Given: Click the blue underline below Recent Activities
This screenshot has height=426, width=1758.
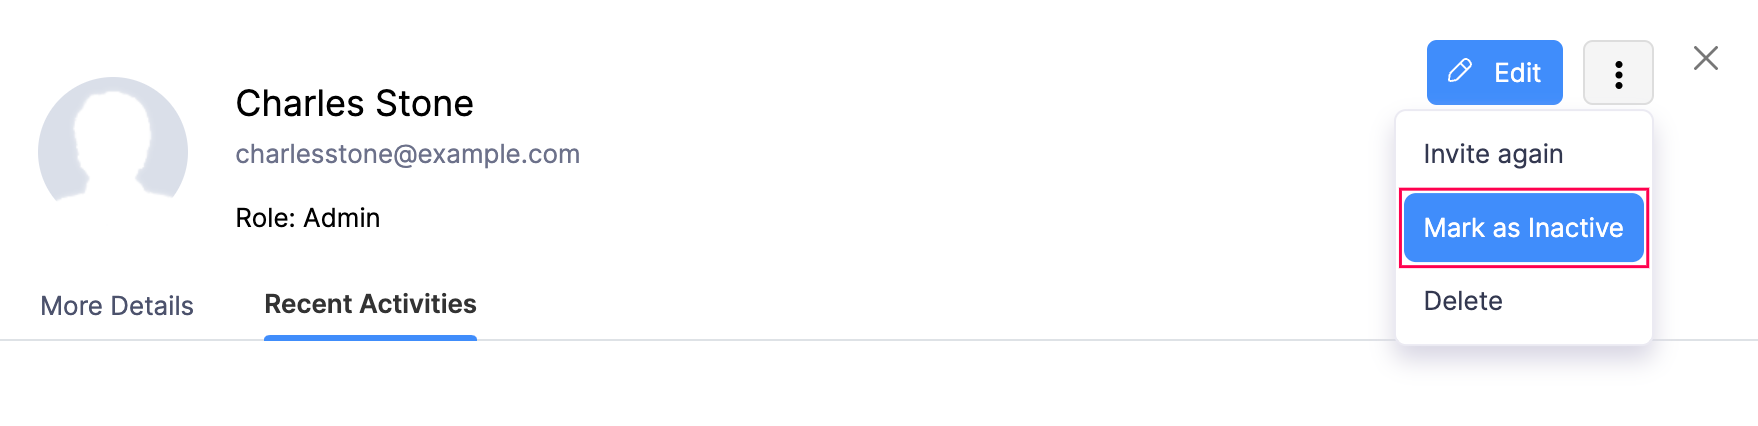Looking at the screenshot, I should coord(370,338).
